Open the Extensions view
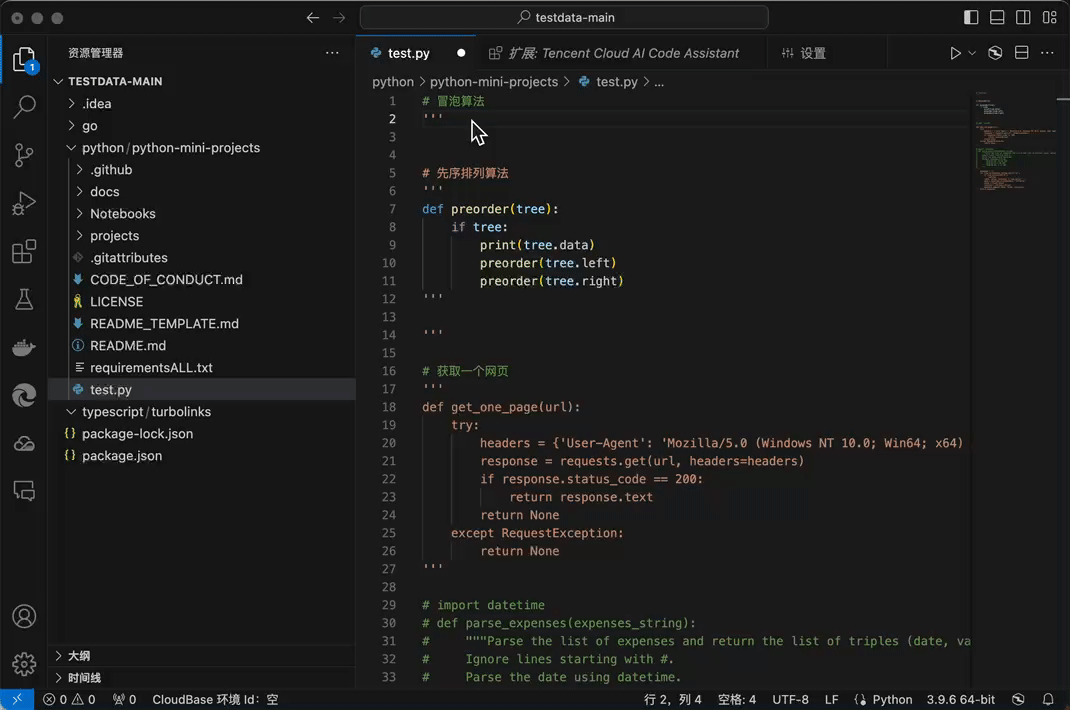Screen dimensions: 1070x710 [24, 251]
